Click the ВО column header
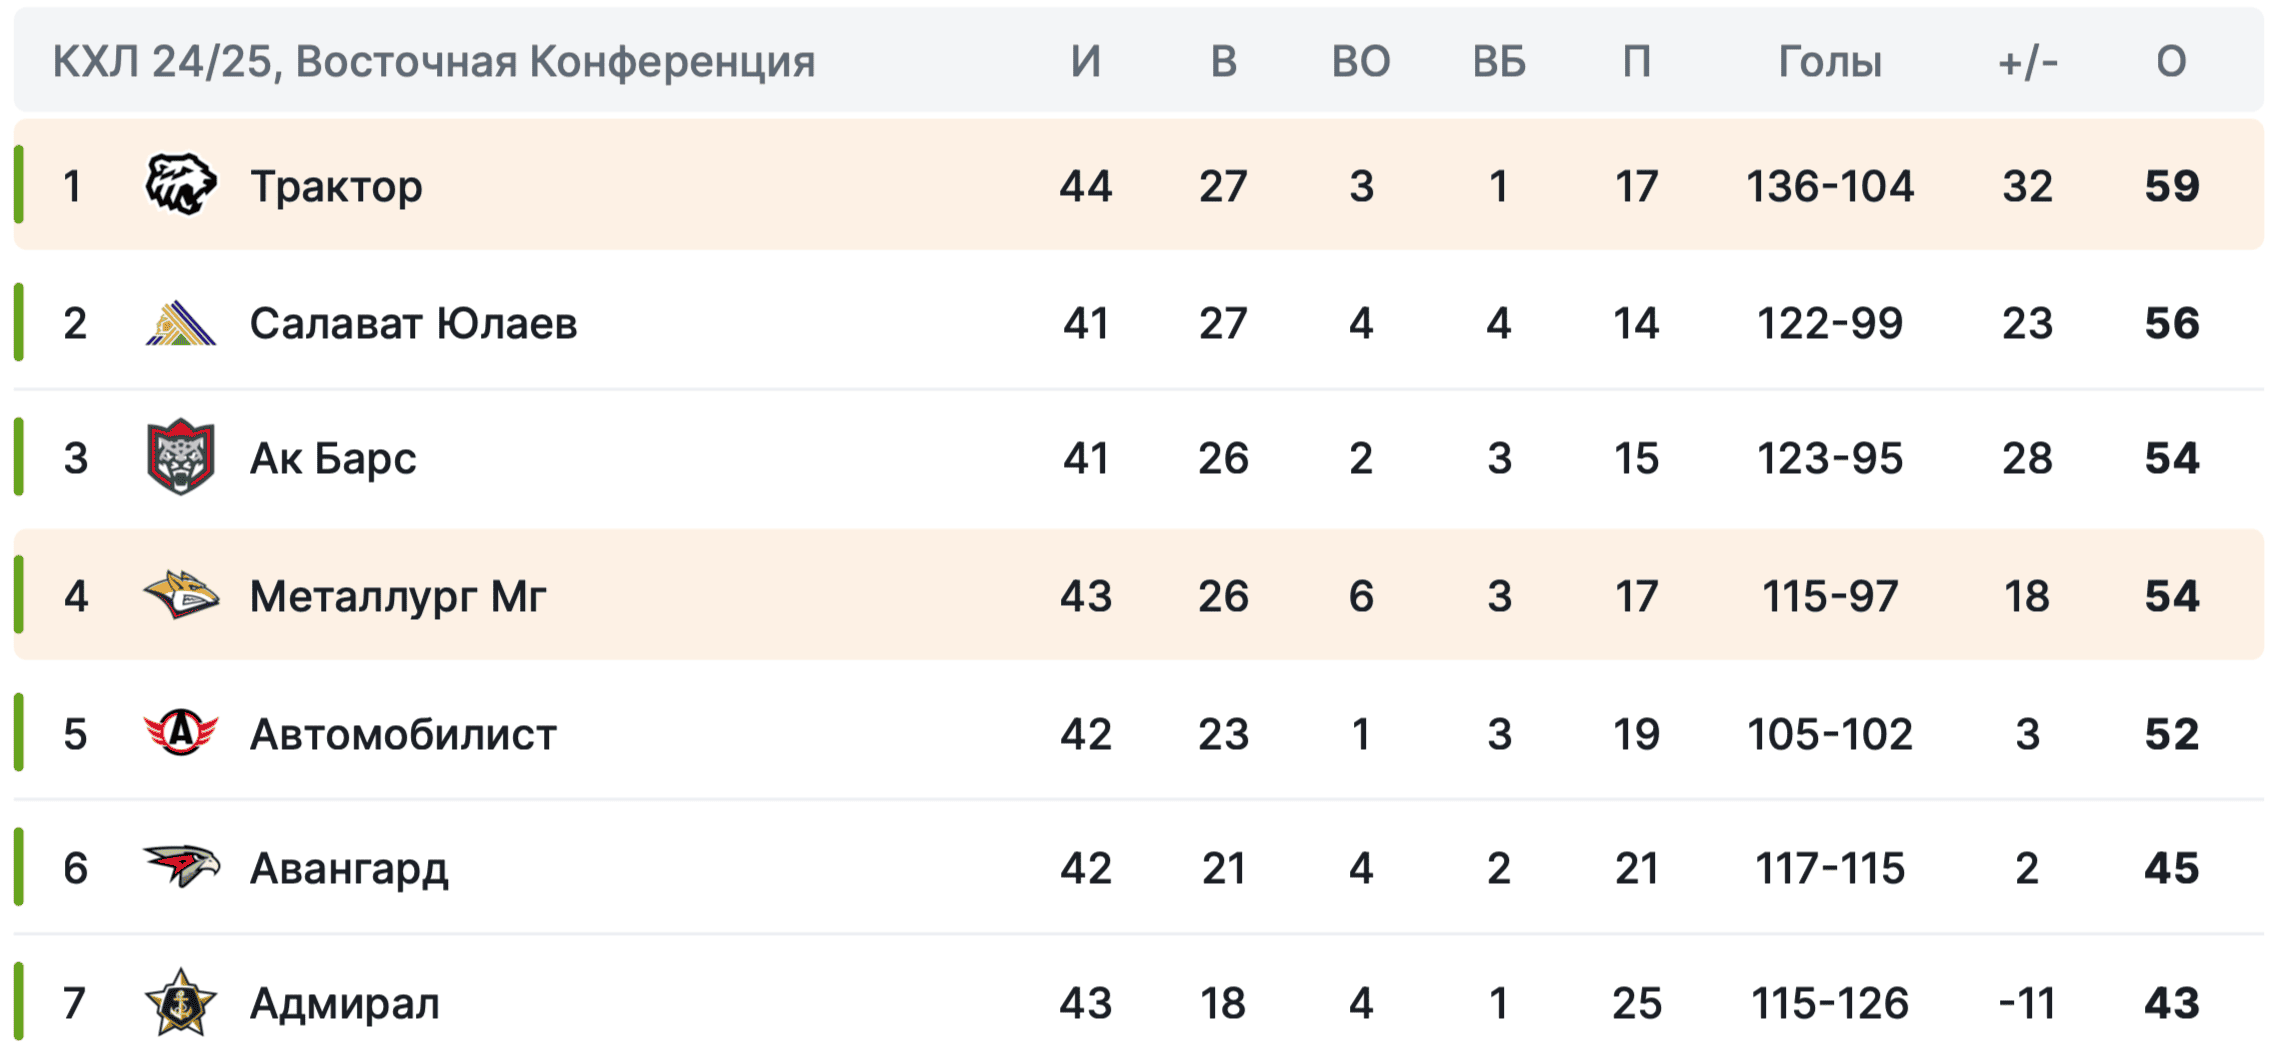Image resolution: width=2278 pixels, height=1056 pixels. coord(1360,62)
